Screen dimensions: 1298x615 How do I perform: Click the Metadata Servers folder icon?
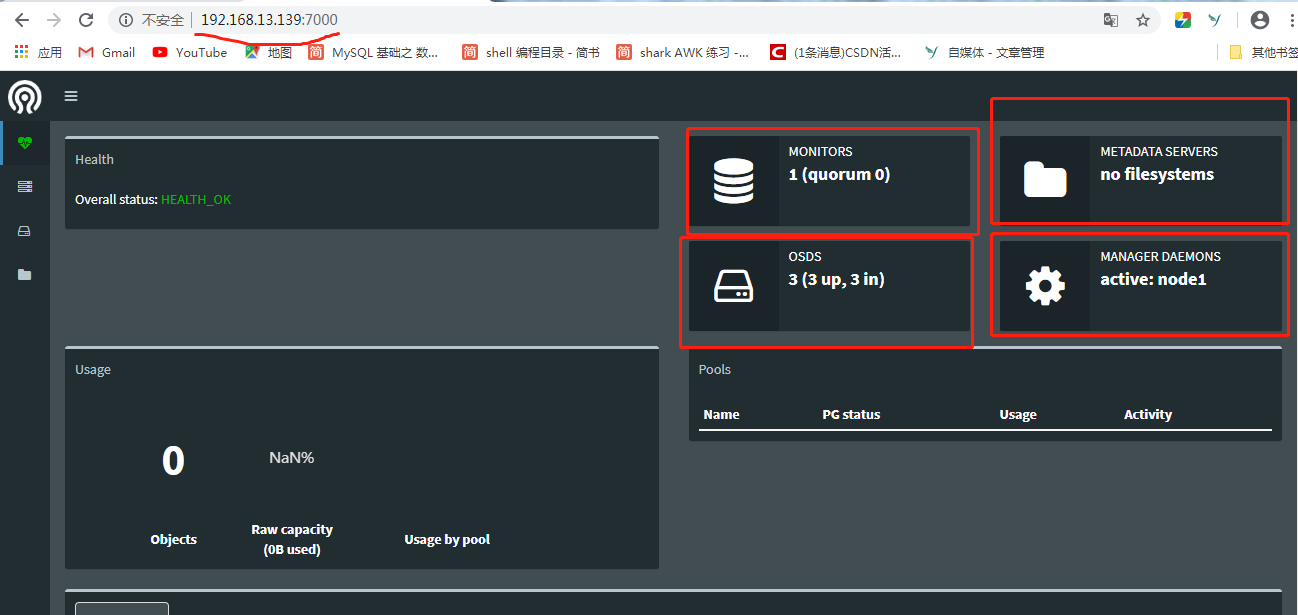coord(1045,179)
